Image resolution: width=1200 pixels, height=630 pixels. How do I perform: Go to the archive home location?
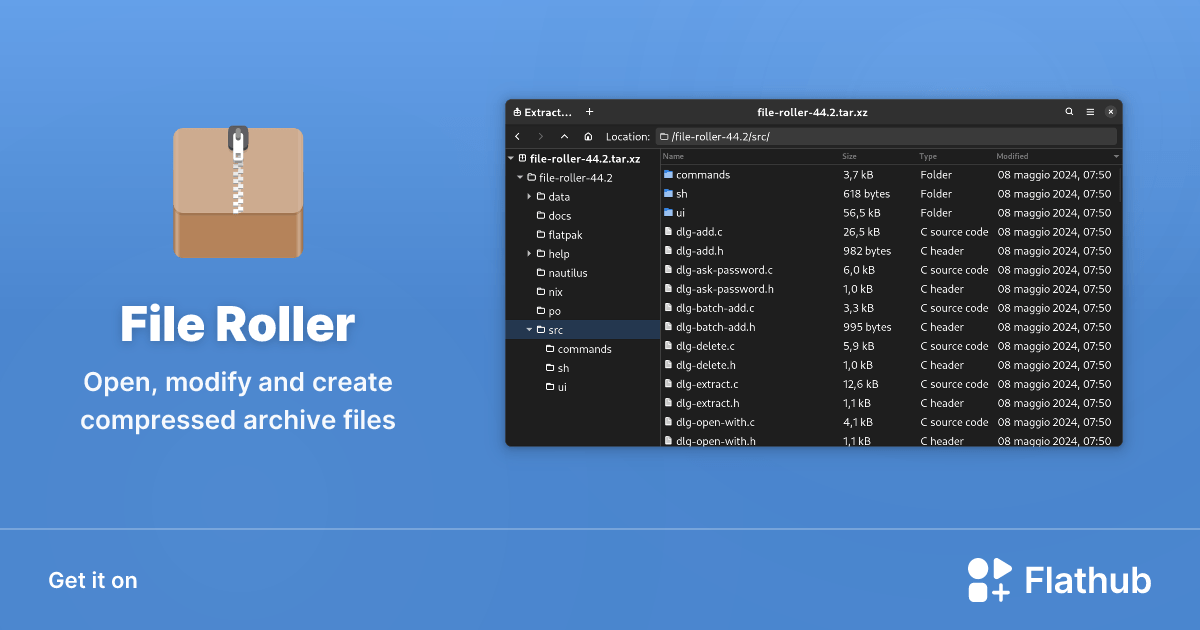tap(588, 136)
